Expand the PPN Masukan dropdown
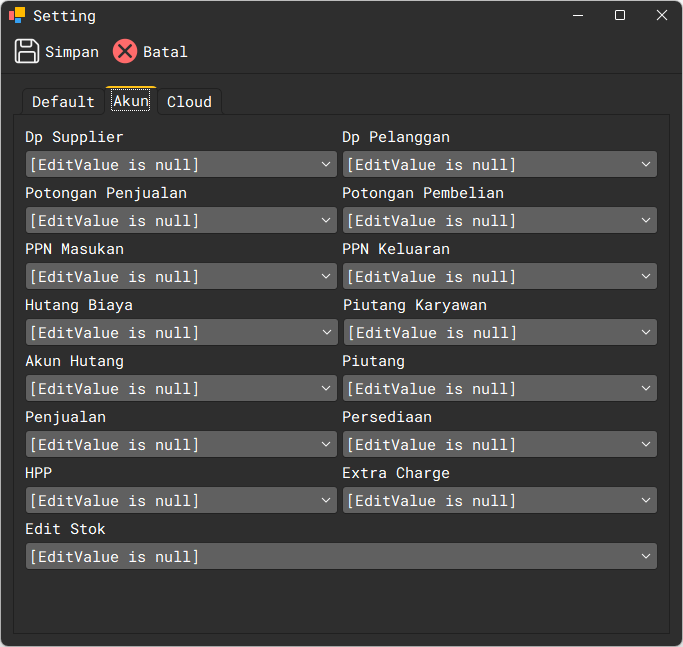Image resolution: width=683 pixels, height=647 pixels. pyautogui.click(x=327, y=277)
